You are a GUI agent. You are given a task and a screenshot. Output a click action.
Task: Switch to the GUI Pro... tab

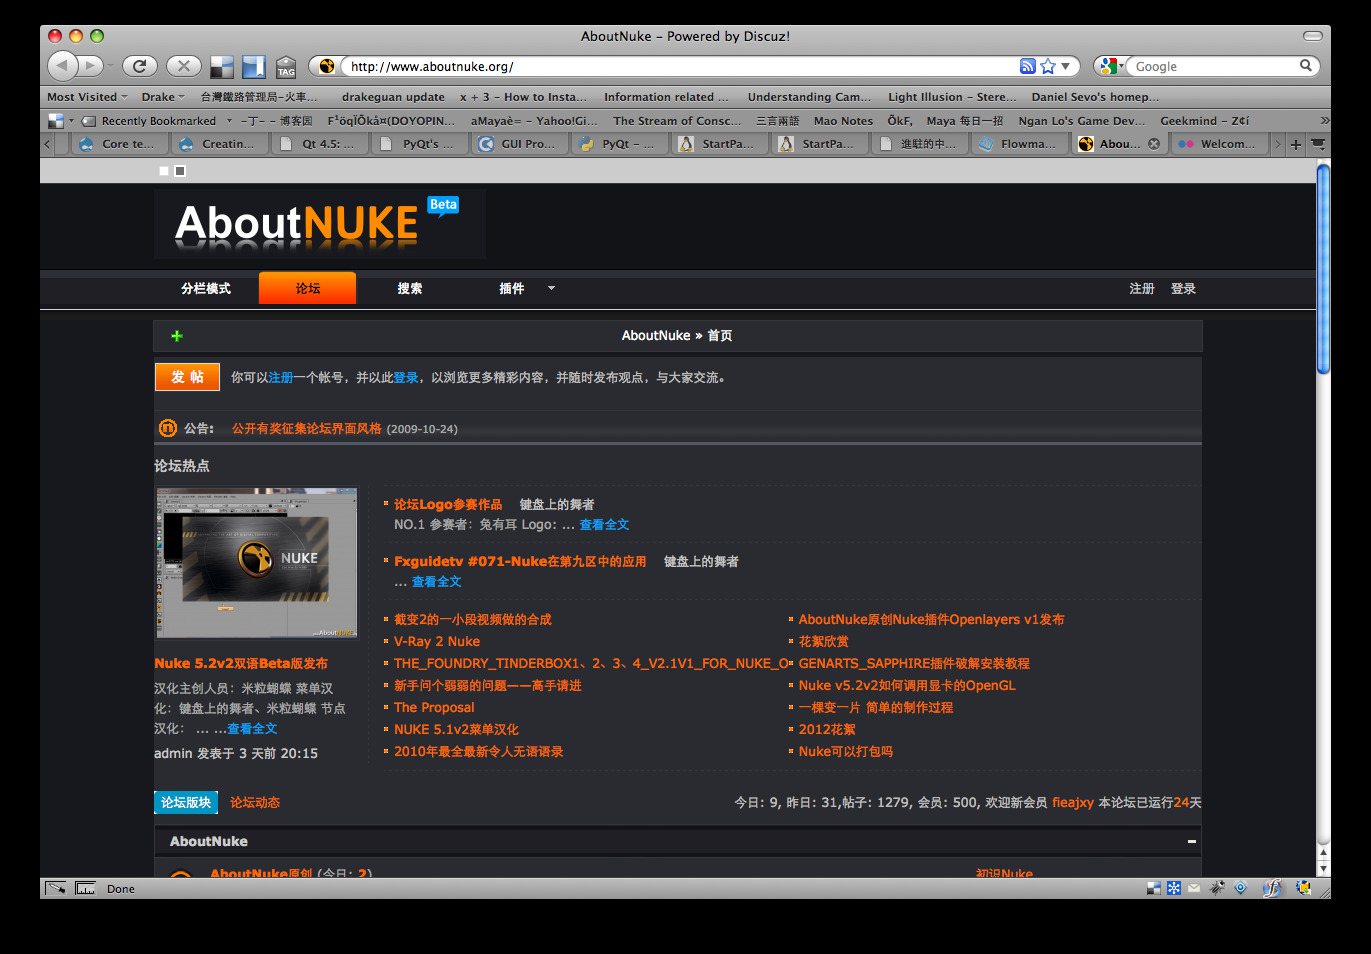[x=519, y=144]
